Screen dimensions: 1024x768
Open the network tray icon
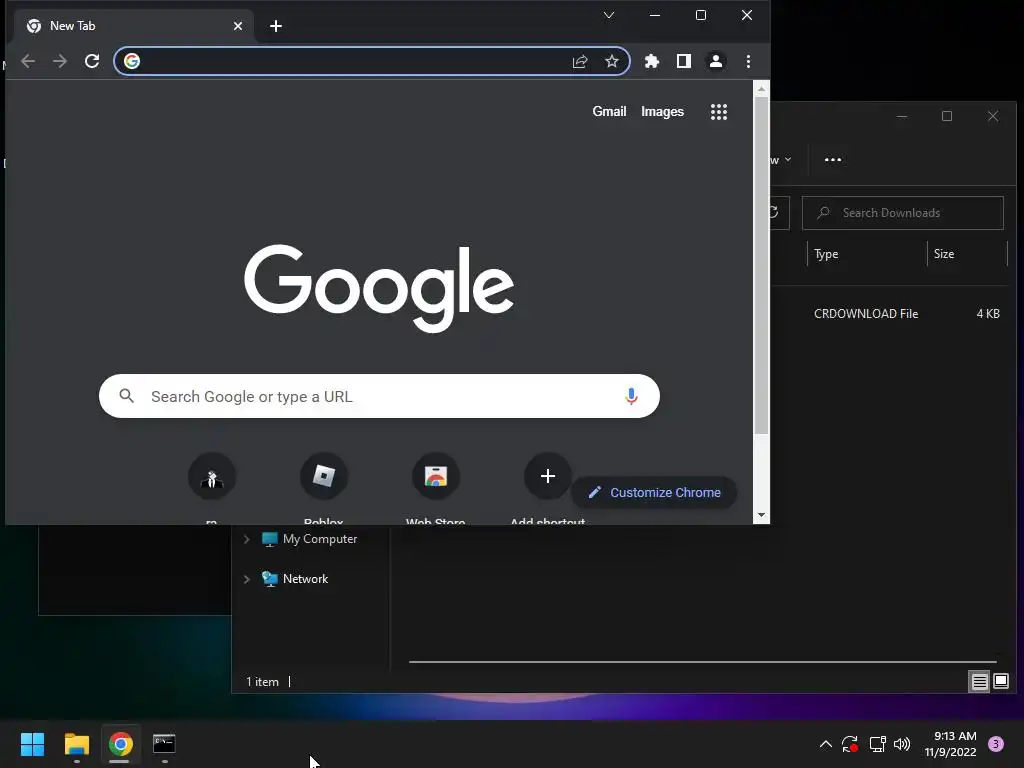(878, 744)
